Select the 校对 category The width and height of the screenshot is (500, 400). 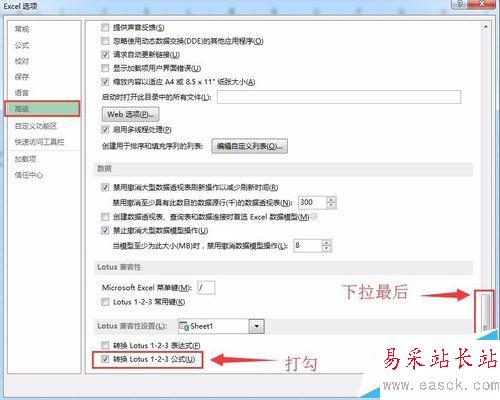pos(22,61)
